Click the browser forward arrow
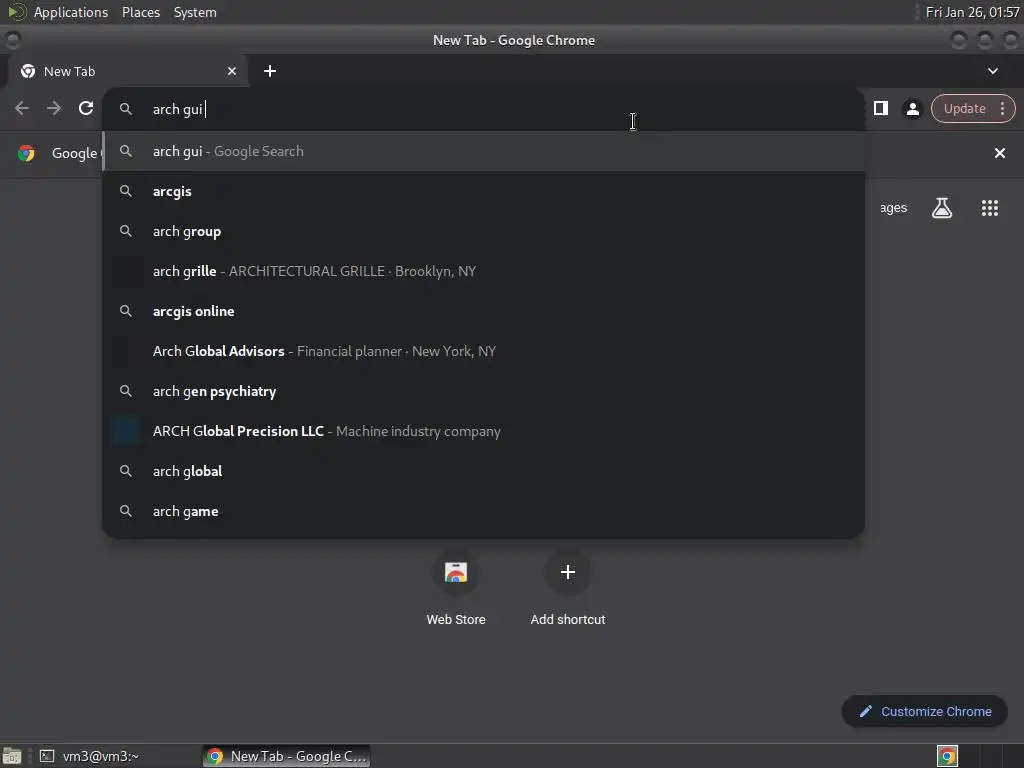 click(x=54, y=108)
